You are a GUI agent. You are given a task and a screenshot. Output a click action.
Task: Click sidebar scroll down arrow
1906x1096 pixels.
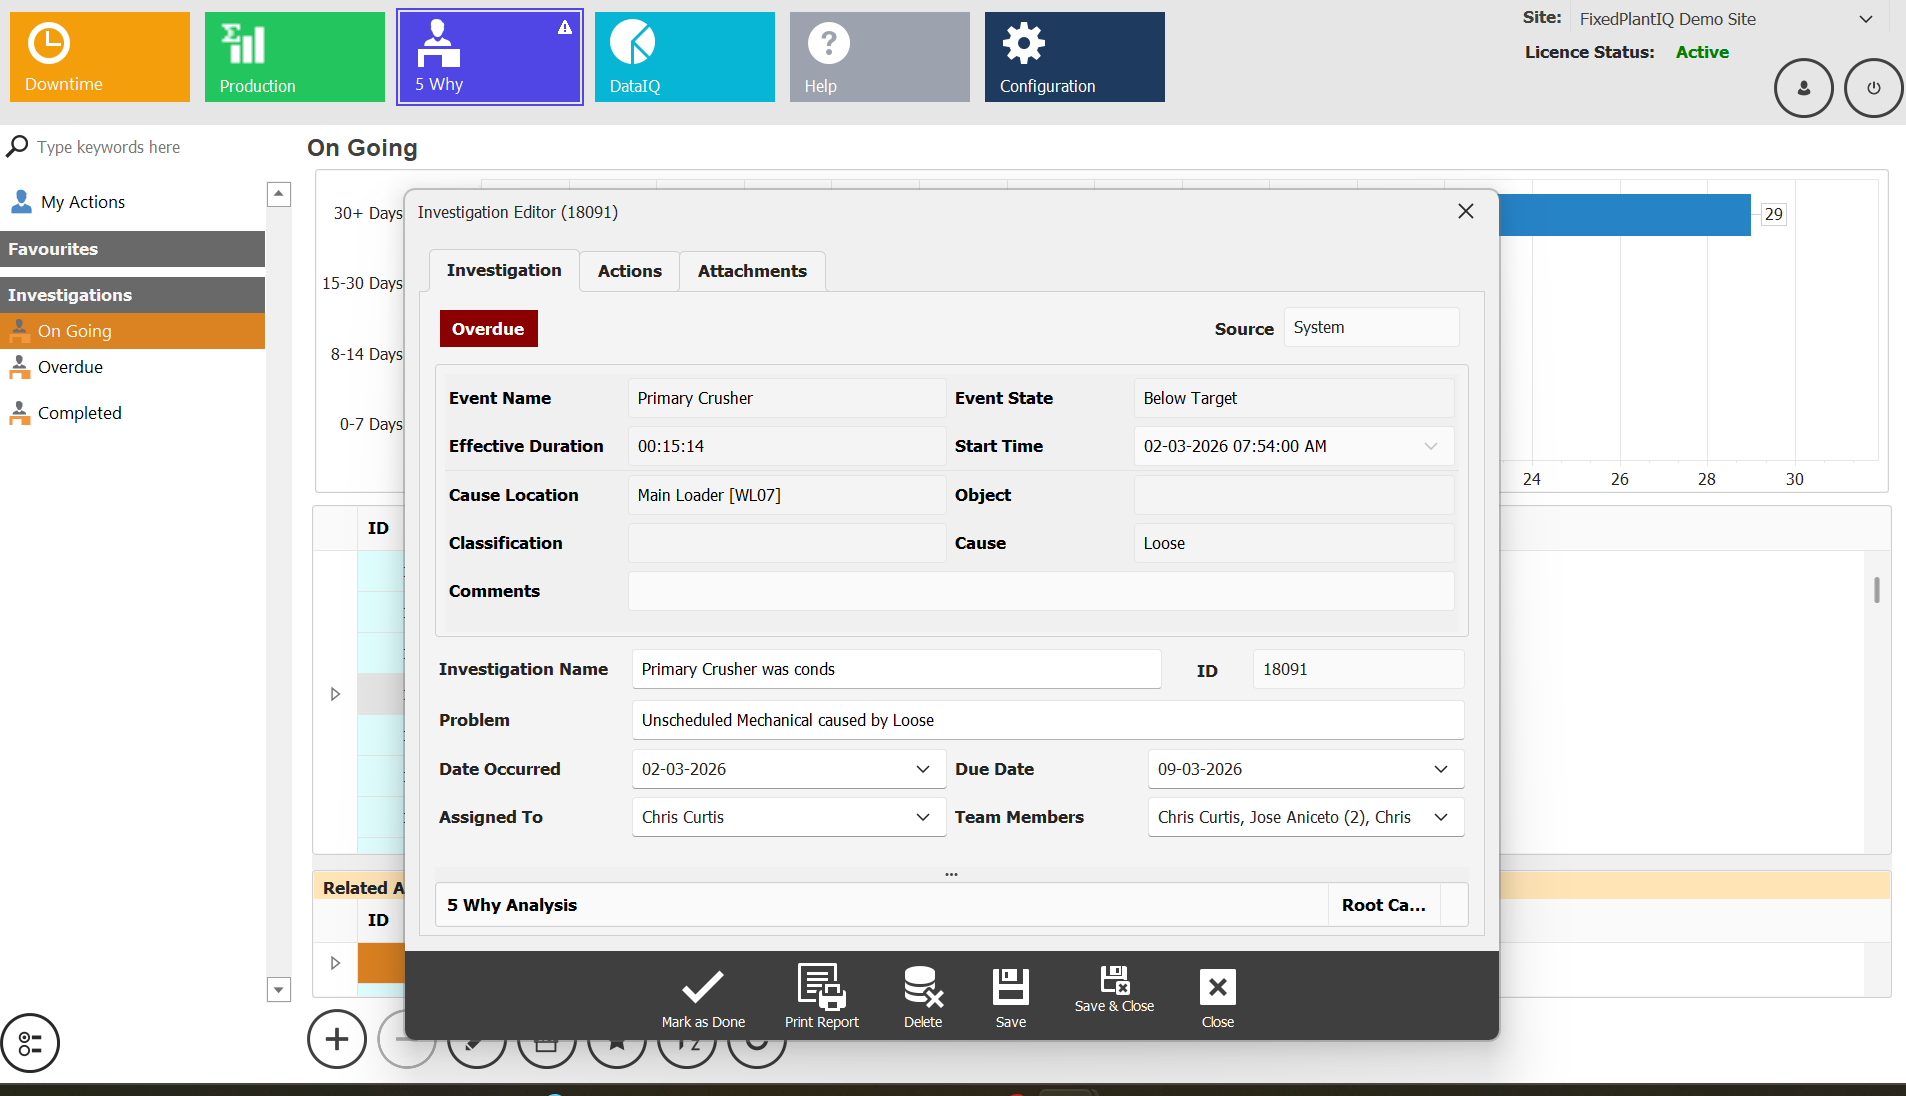pos(279,990)
